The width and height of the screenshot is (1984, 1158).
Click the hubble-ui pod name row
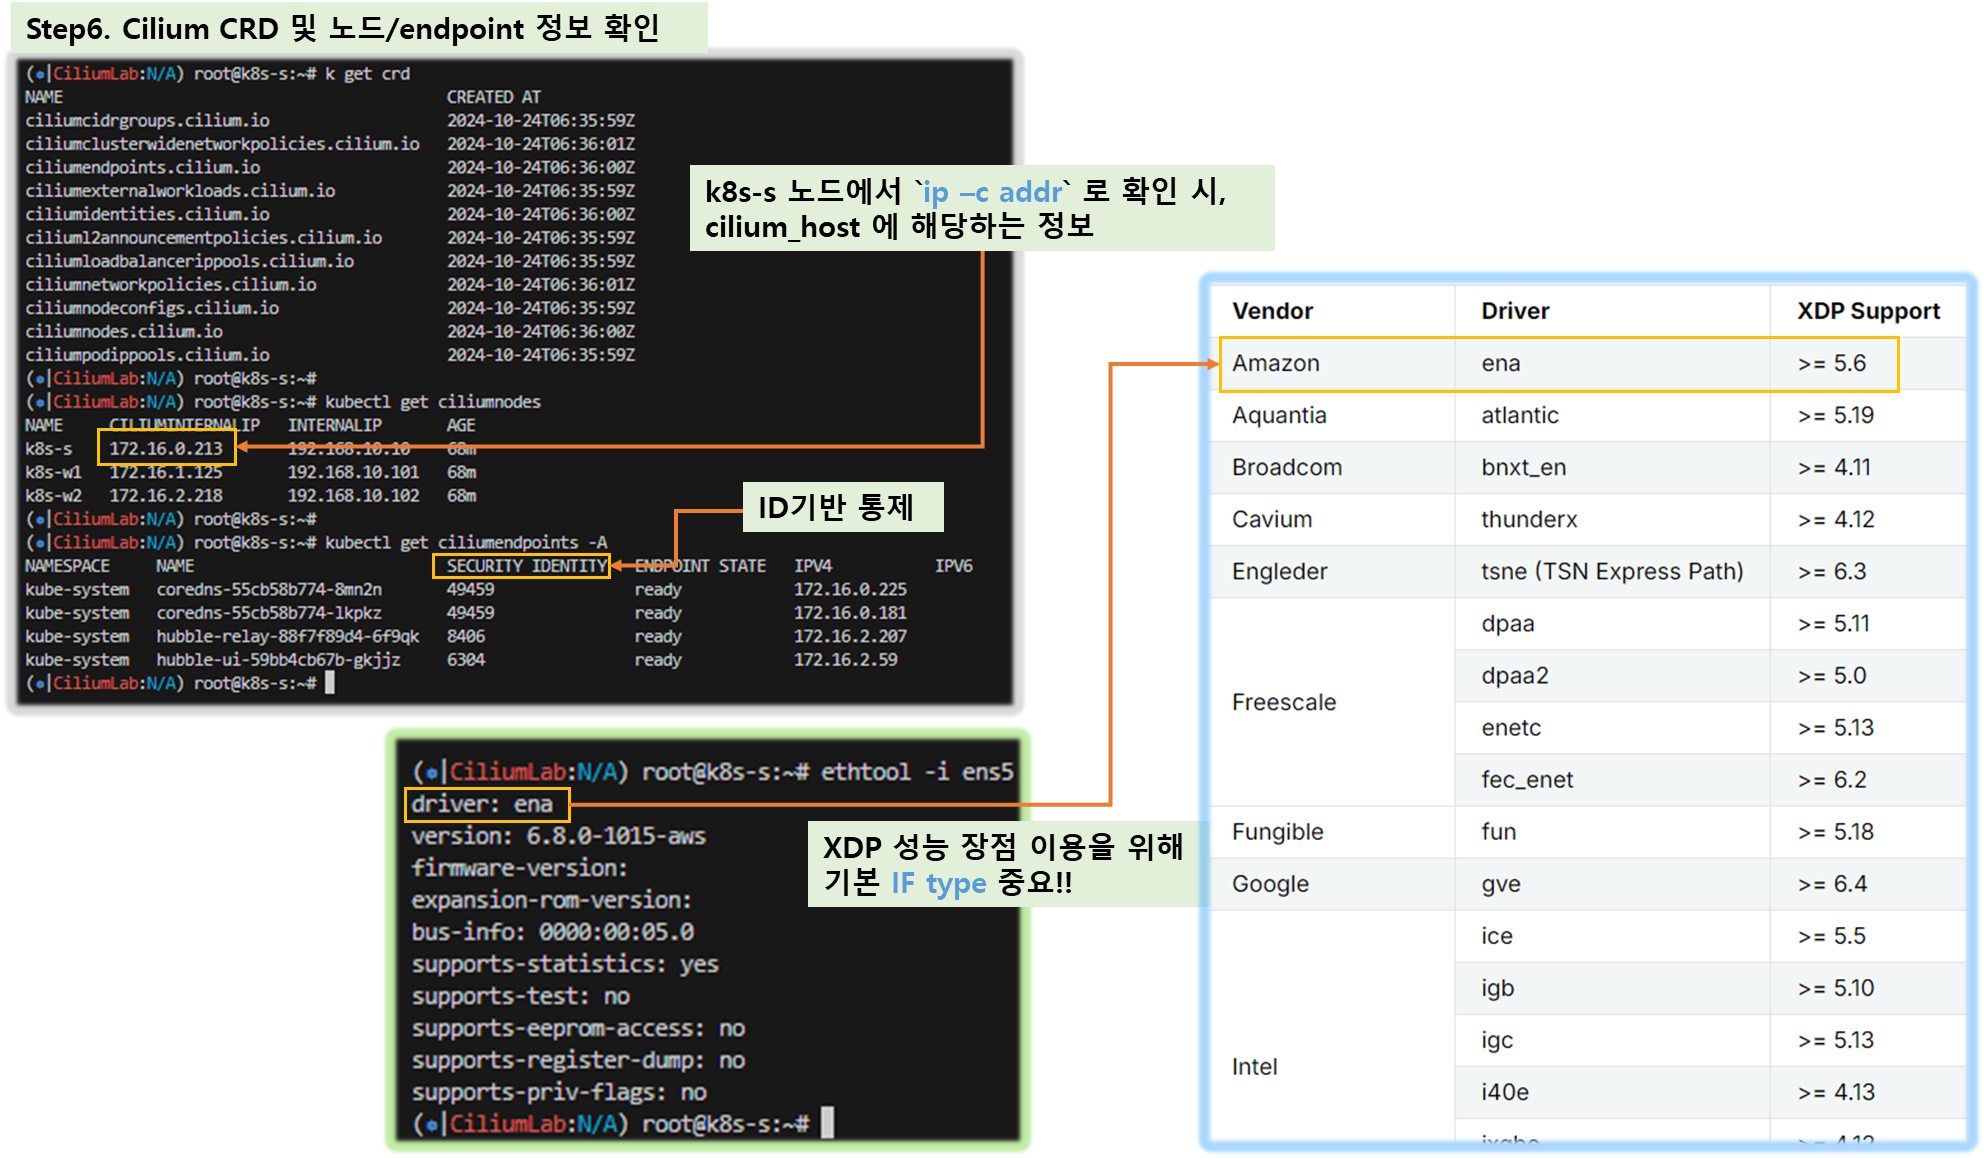pos(278,660)
